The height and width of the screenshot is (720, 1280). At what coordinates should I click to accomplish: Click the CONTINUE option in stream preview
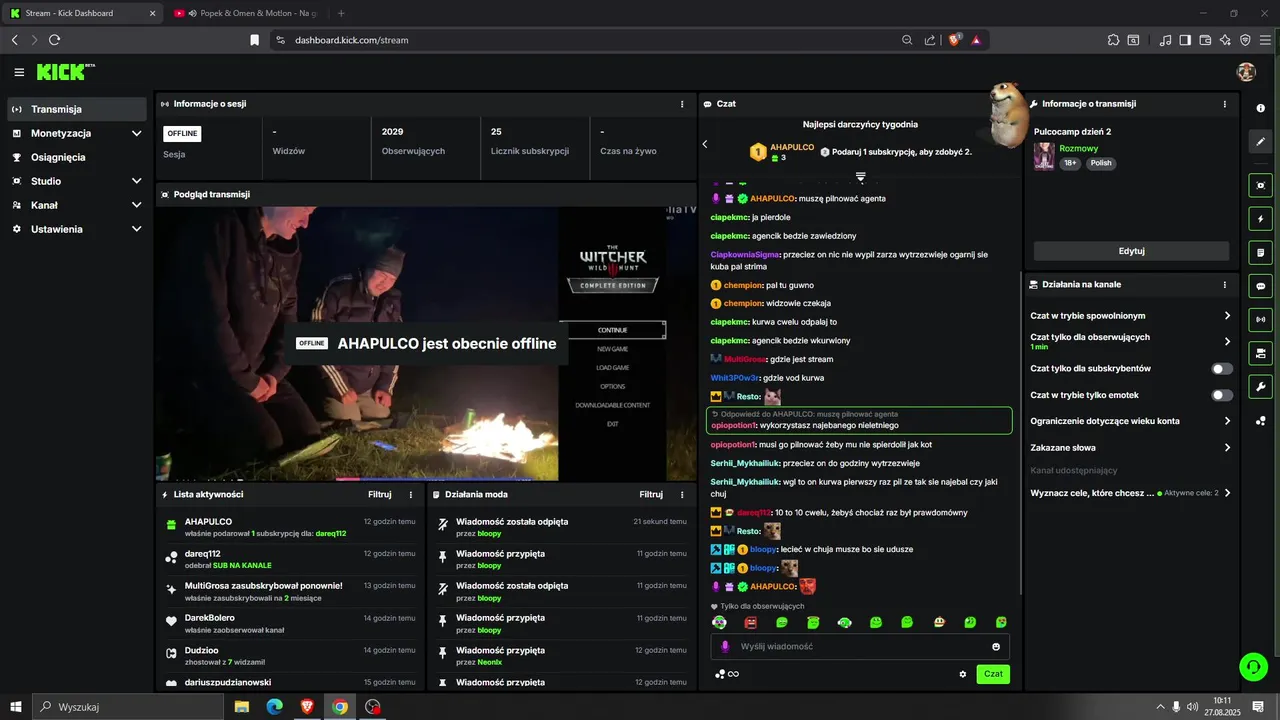[x=612, y=330]
